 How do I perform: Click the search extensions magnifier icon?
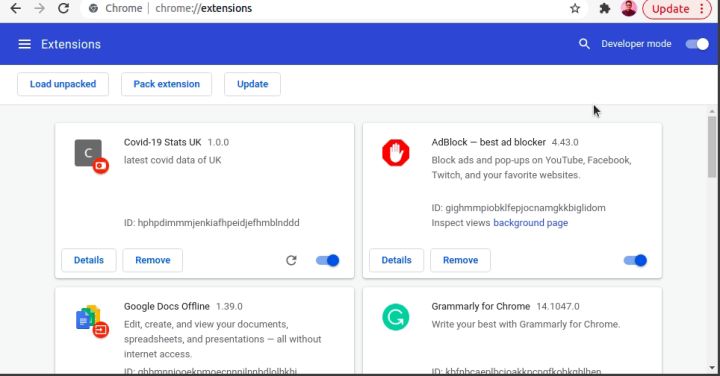(584, 44)
